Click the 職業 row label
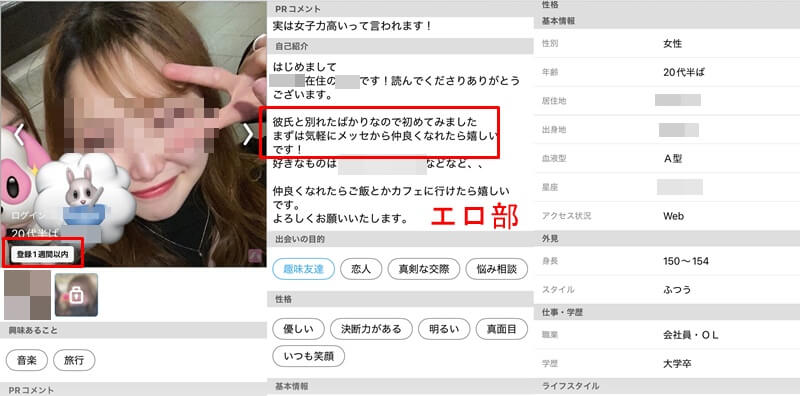The height and width of the screenshot is (396, 800). coord(550,335)
